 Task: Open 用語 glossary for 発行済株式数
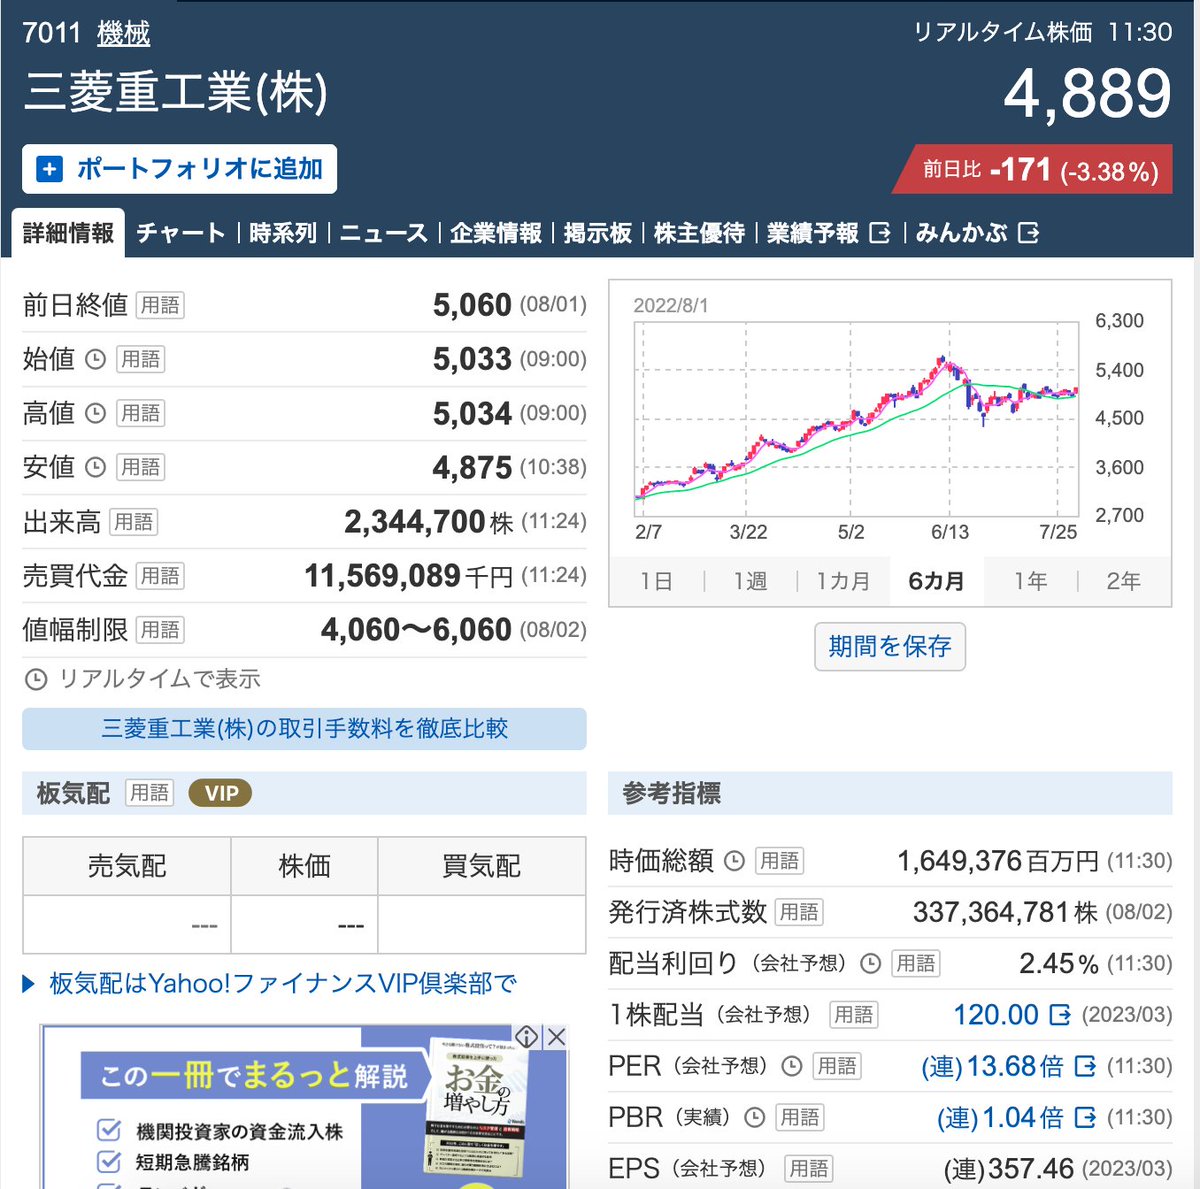(x=799, y=912)
